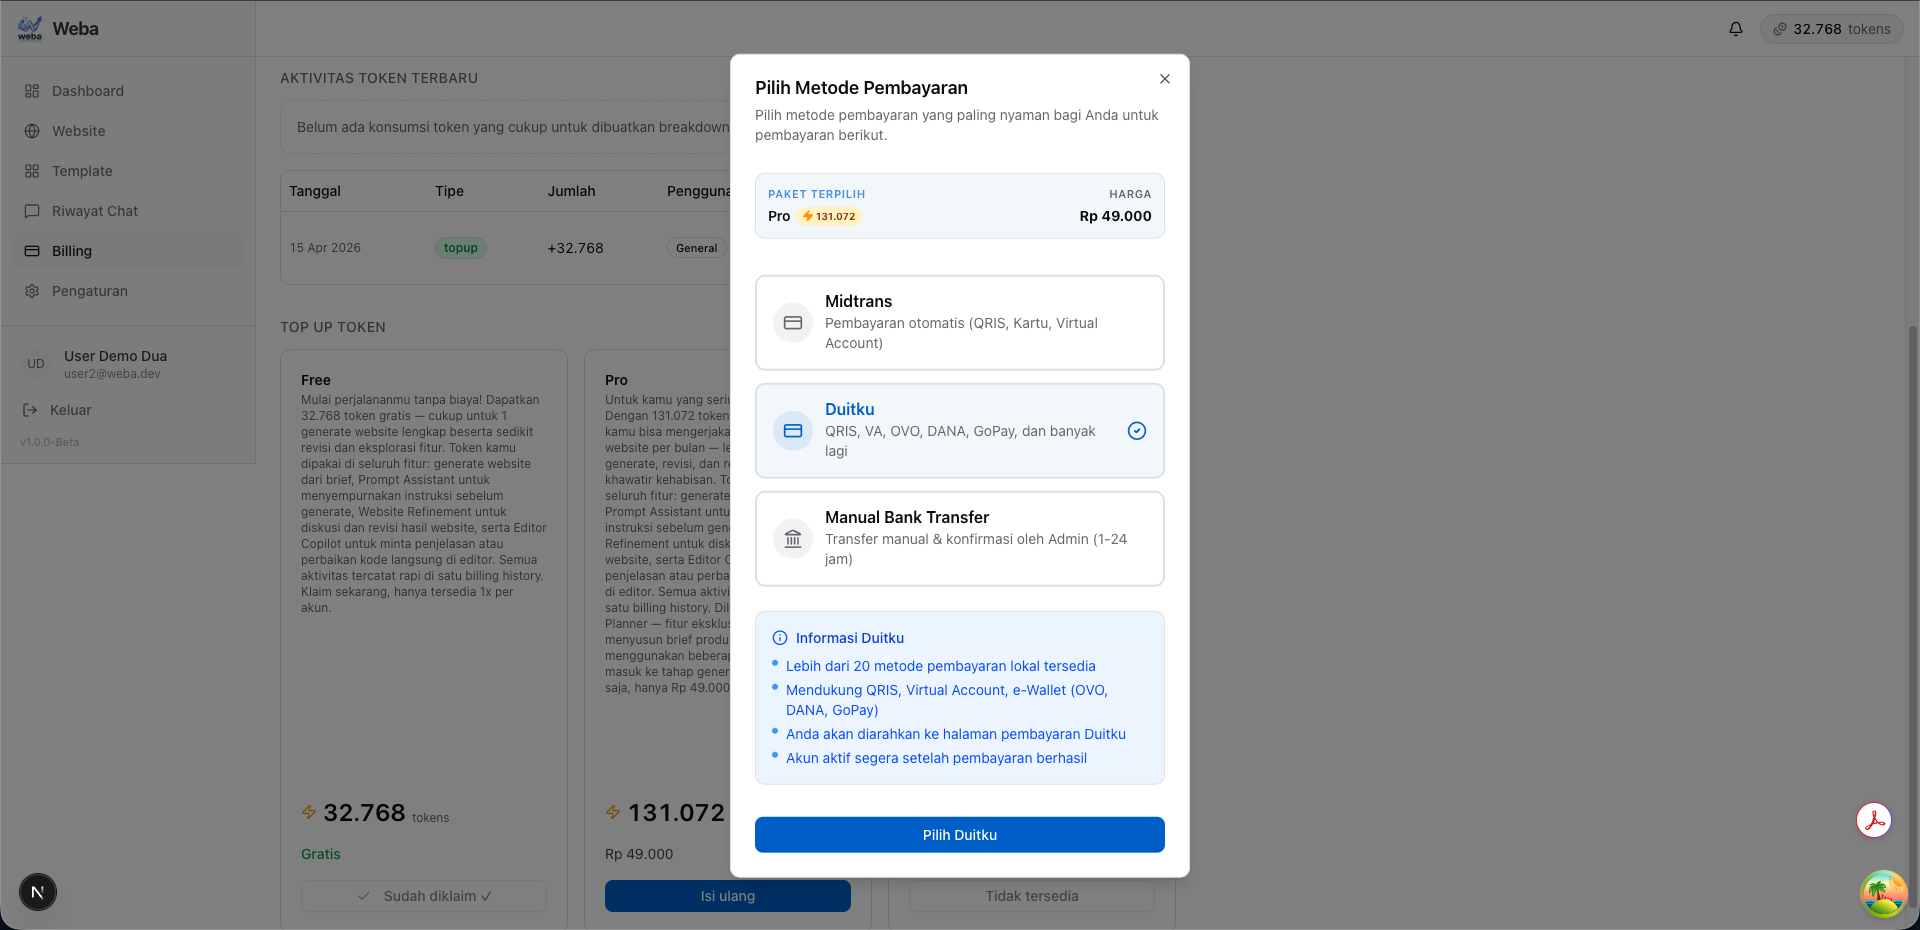Close the payment method dialog

pos(1164,79)
